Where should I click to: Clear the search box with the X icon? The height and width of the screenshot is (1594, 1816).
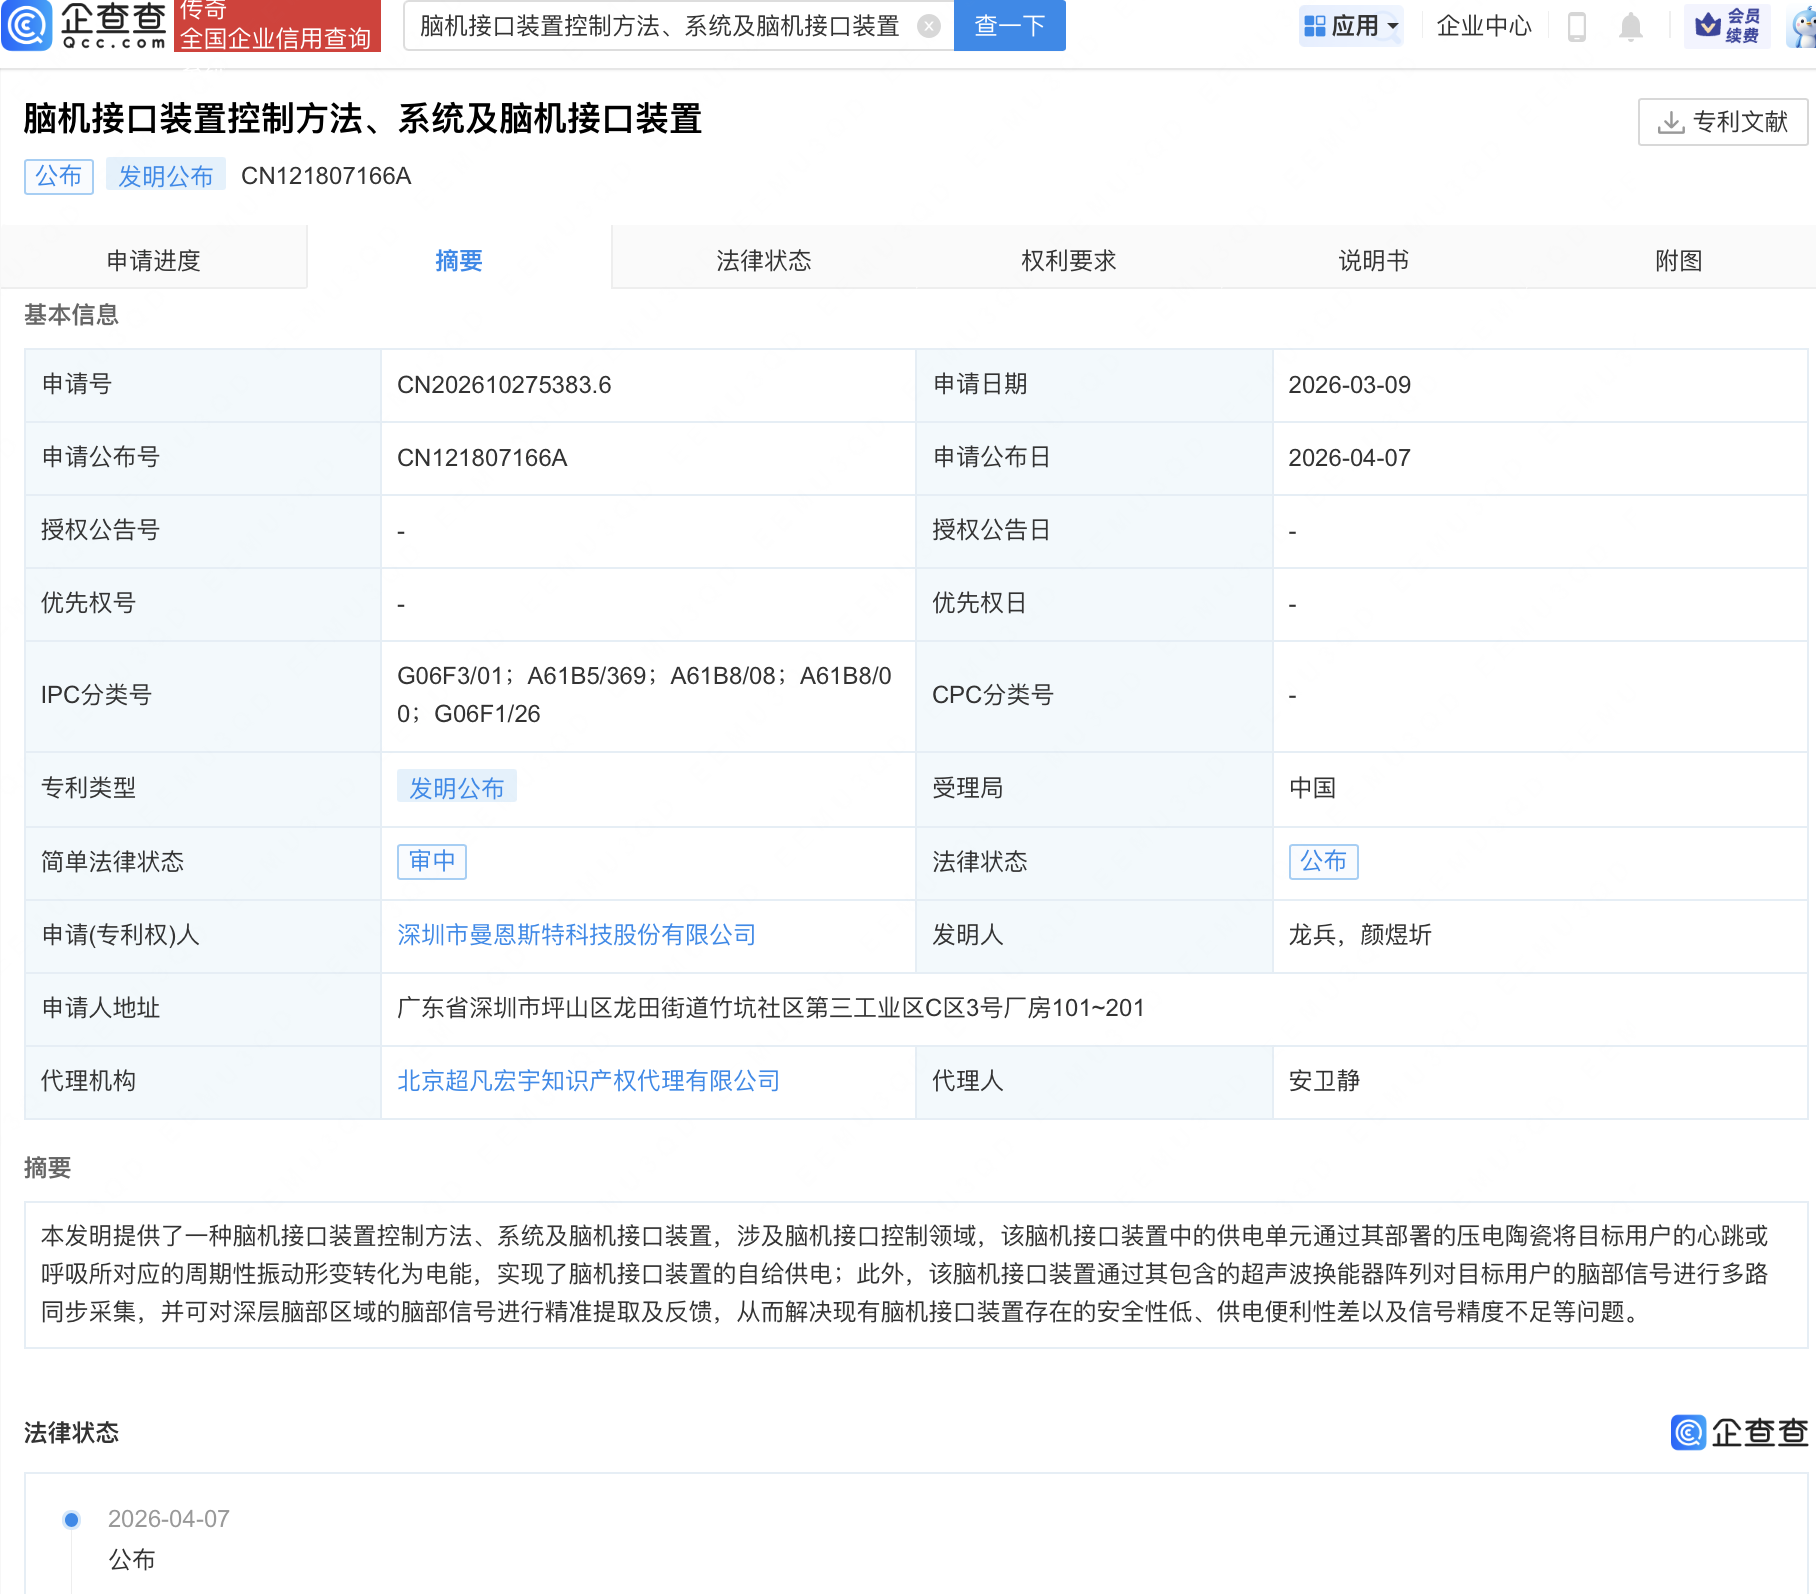coord(929,26)
